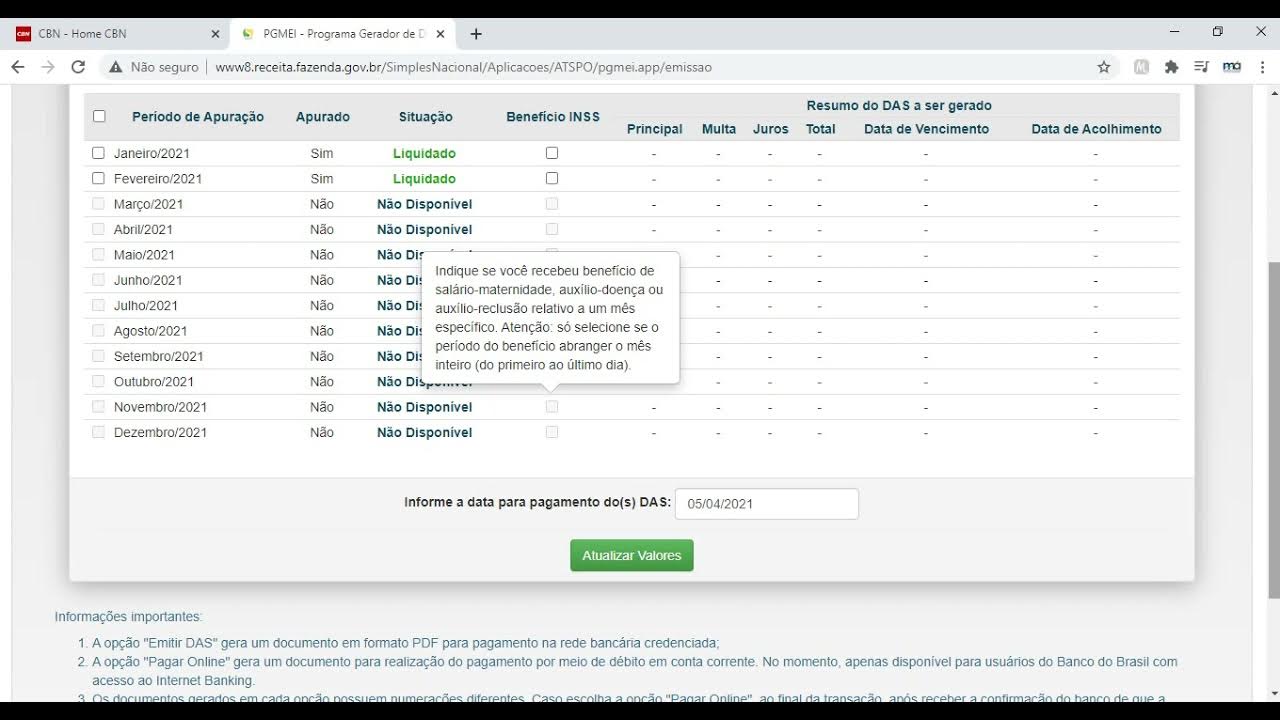Click the Maio/2021 row label
The image size is (1280, 720).
point(144,255)
